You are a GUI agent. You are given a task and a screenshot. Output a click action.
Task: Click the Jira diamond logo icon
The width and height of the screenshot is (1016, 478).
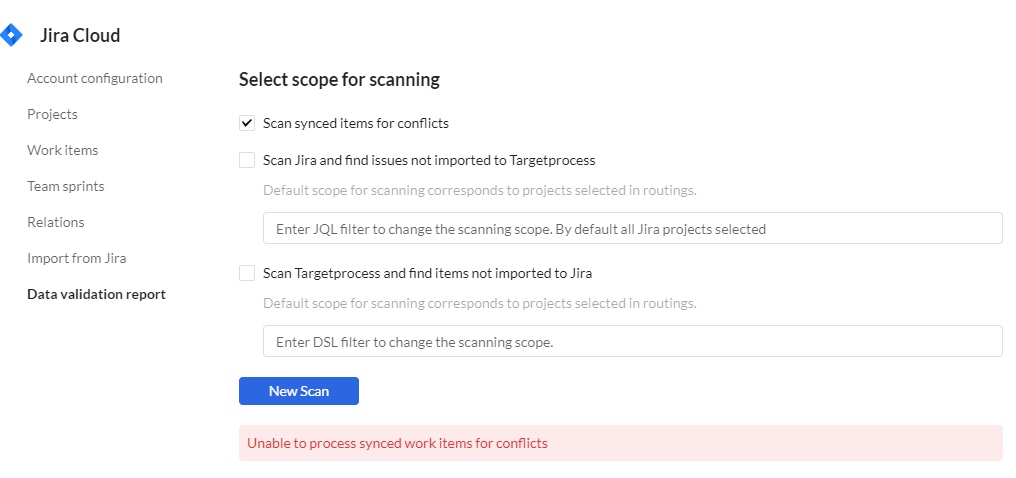click(x=11, y=36)
